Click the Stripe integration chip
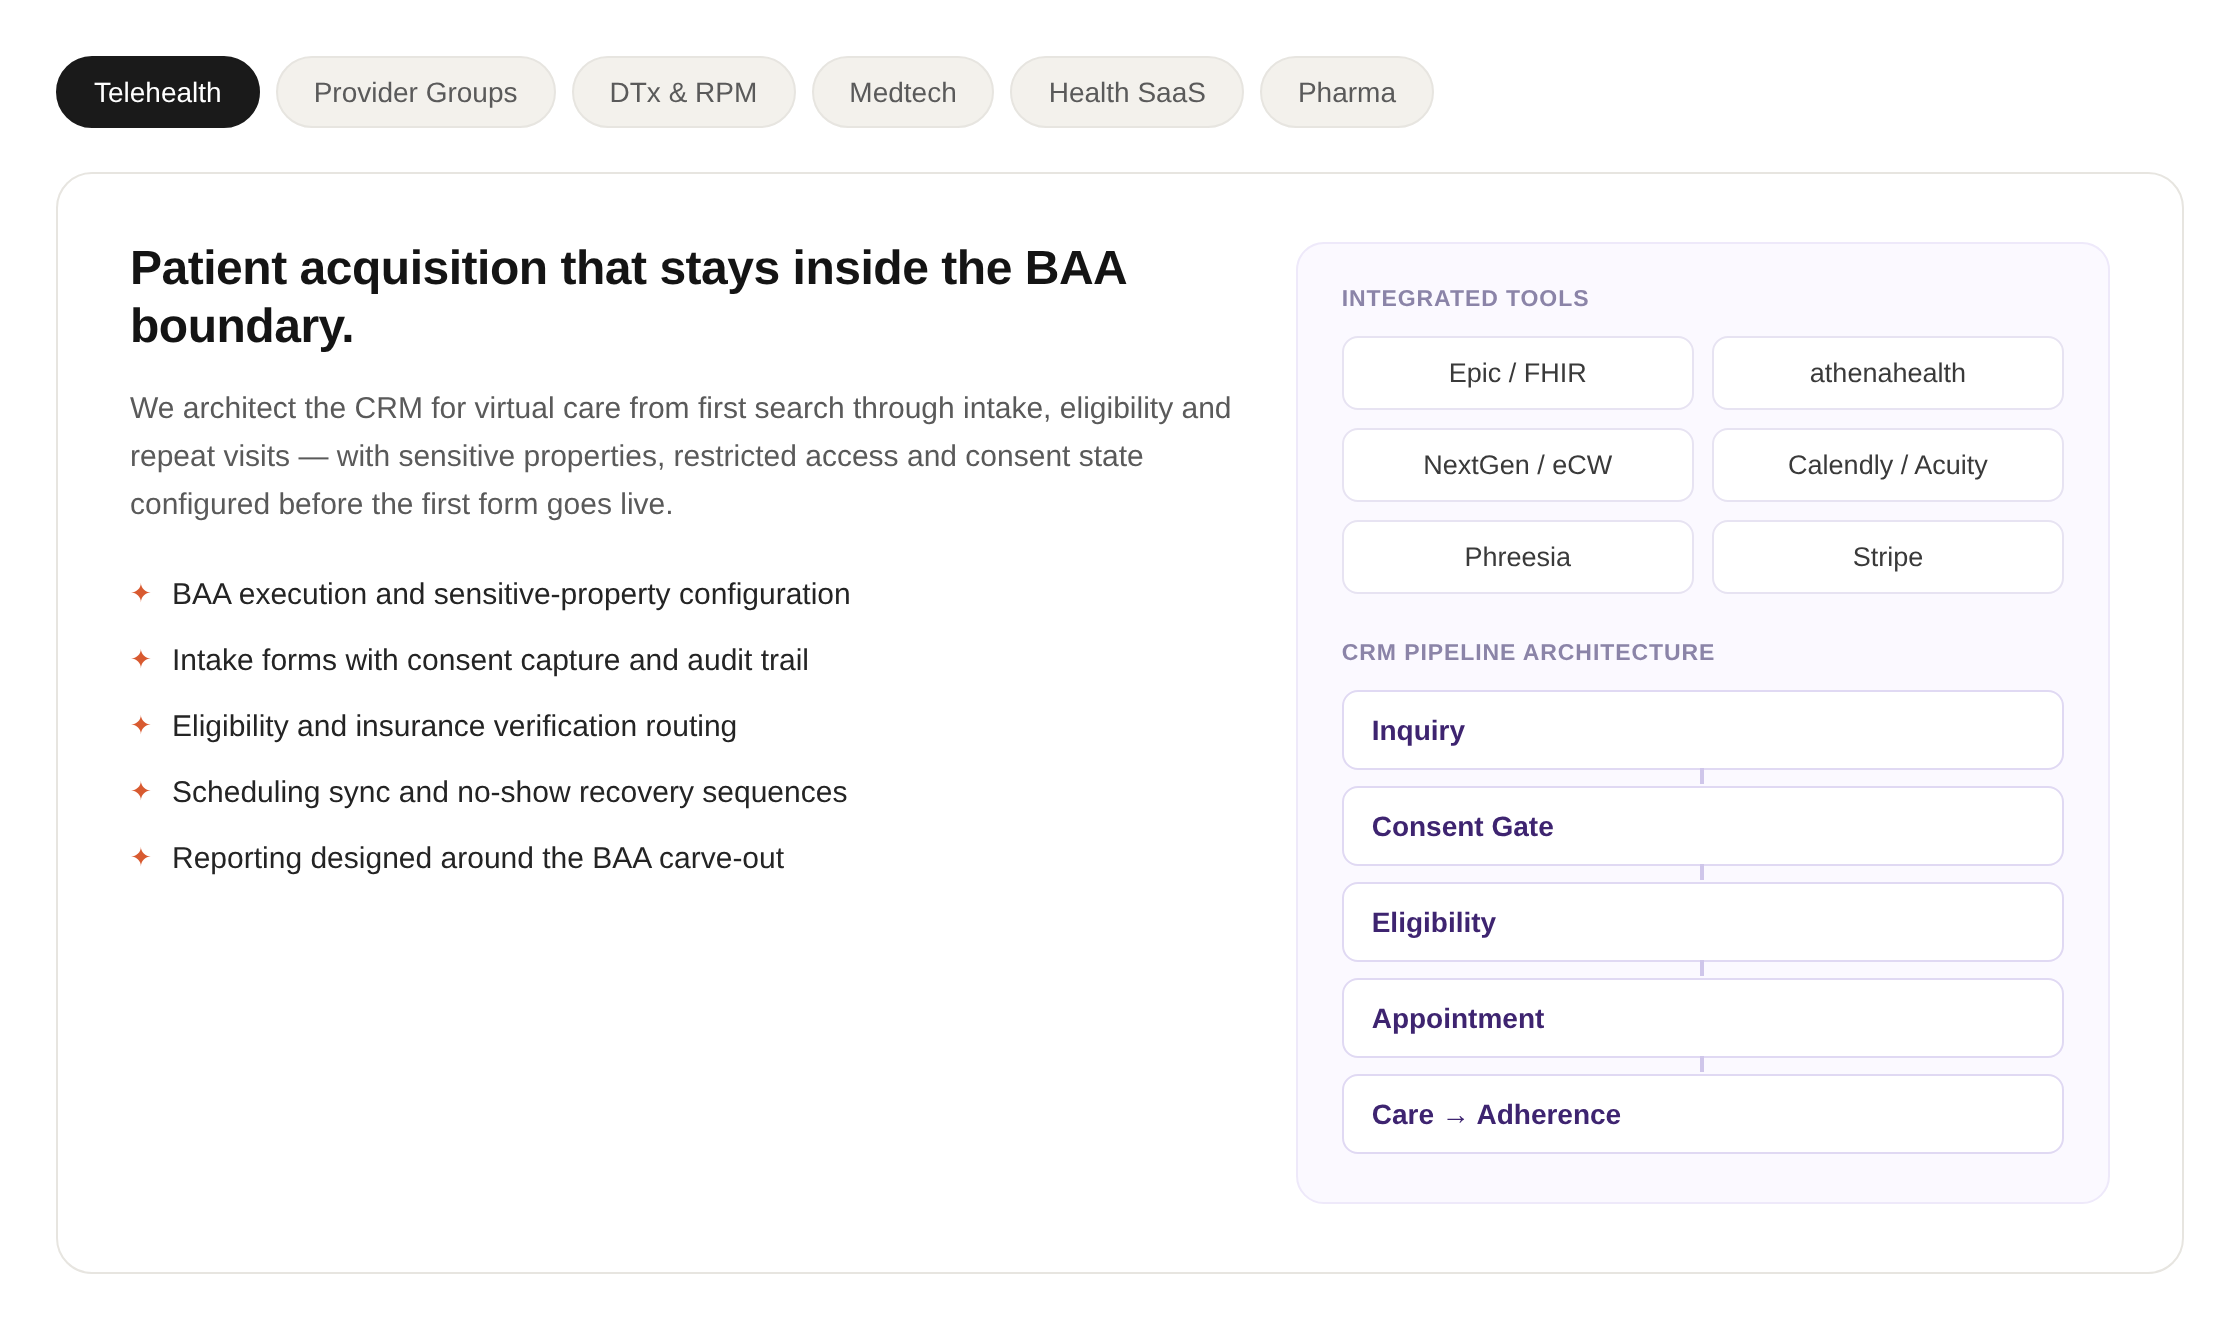This screenshot has height=1330, width=2240. coord(1888,557)
